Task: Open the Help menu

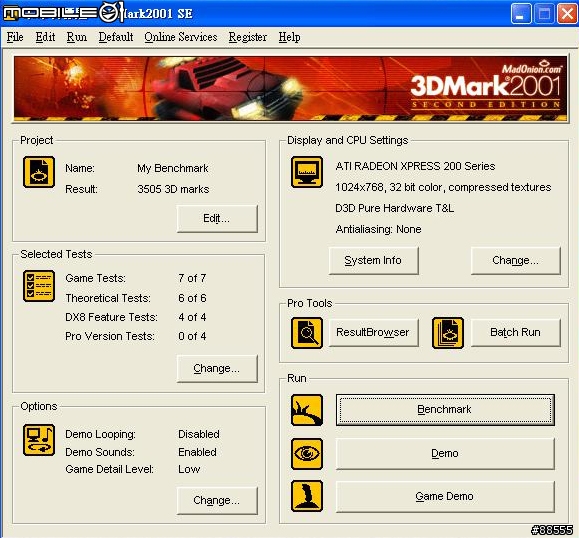Action: pos(289,37)
